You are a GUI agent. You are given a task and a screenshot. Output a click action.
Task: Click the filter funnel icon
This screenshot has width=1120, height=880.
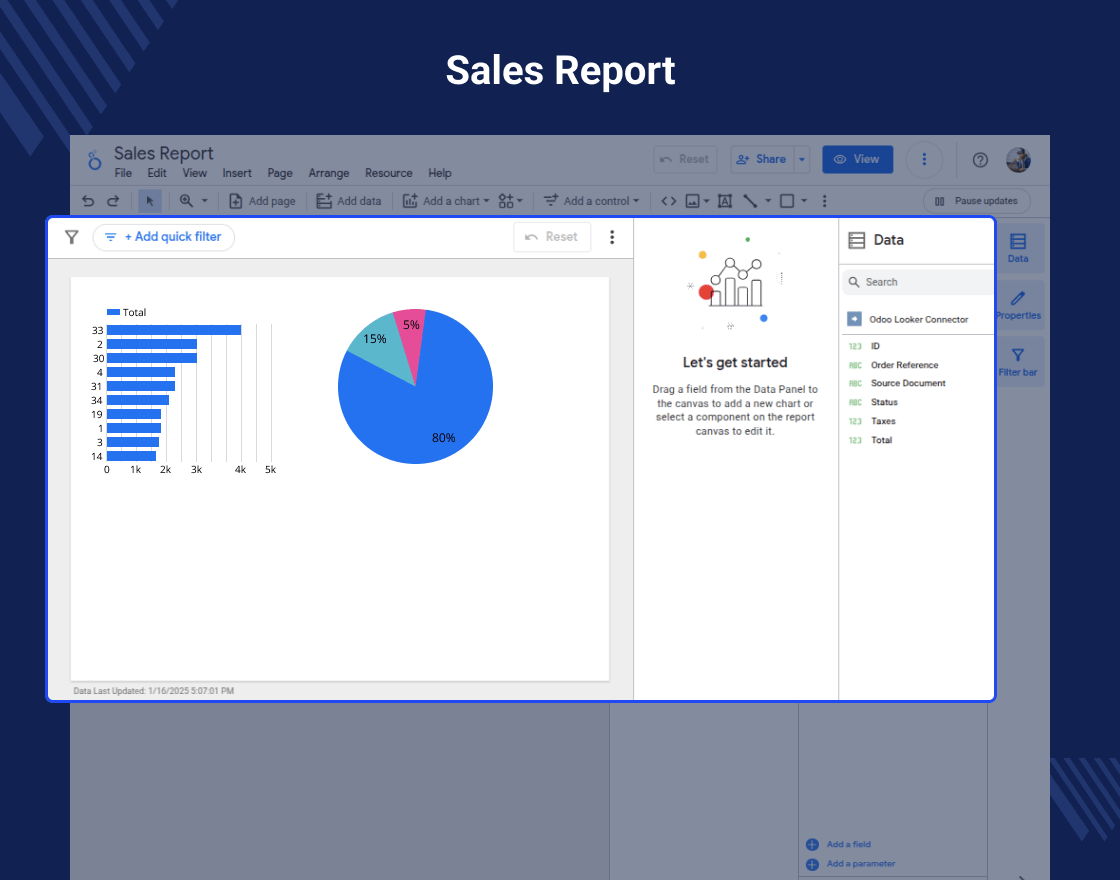[x=71, y=237]
